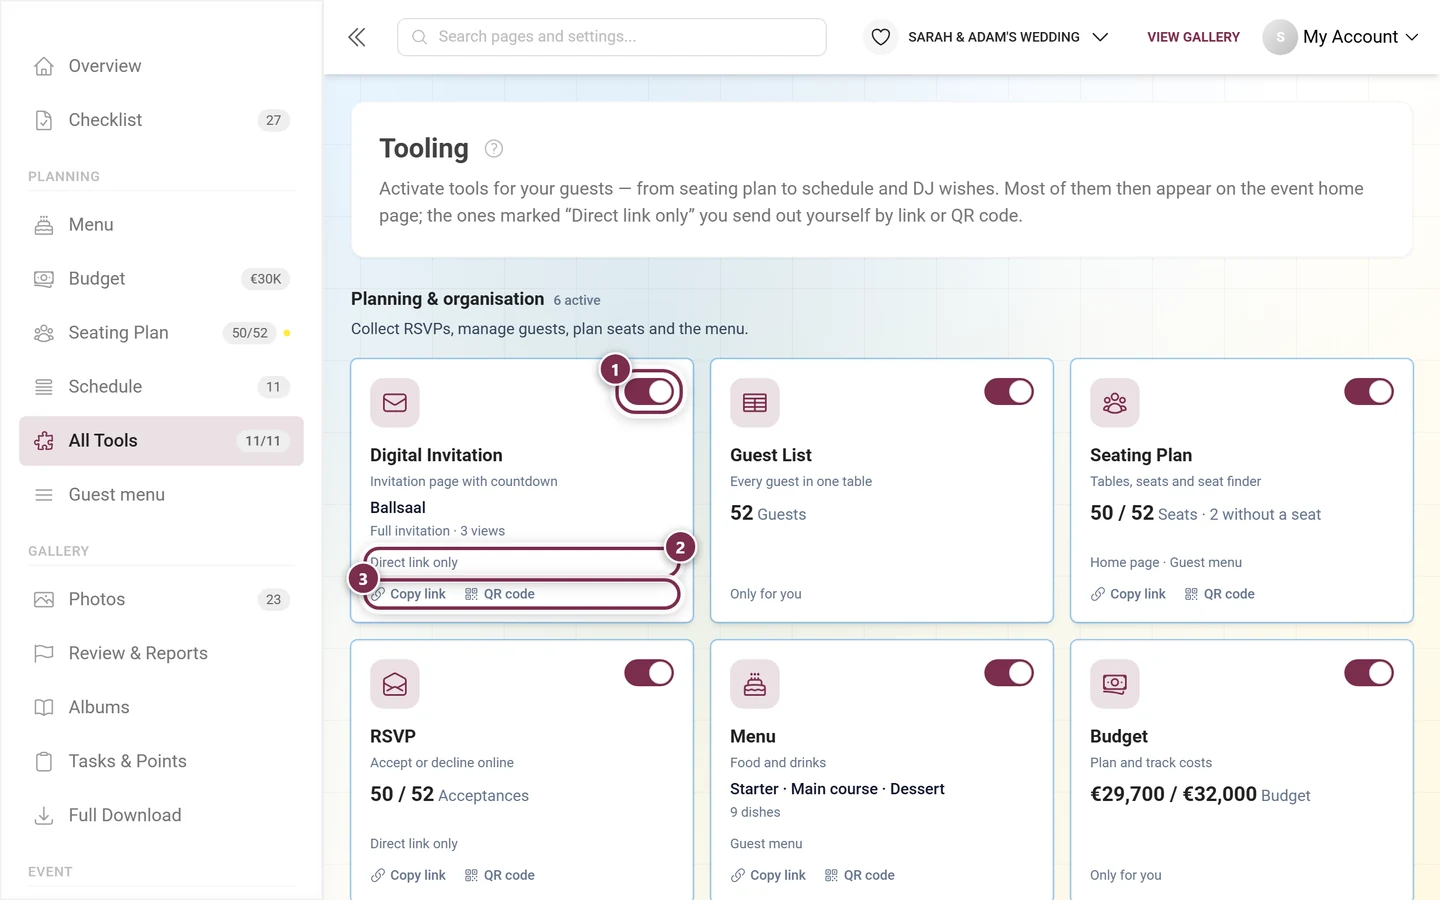The height and width of the screenshot is (900, 1440).
Task: Open QR code for RSVP
Action: [499, 875]
